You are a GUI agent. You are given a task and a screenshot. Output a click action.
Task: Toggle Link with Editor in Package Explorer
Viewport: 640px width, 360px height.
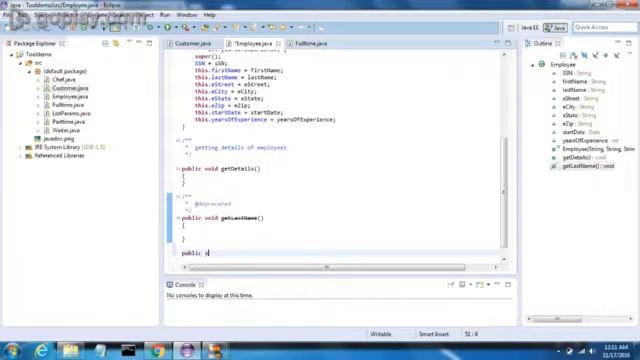tap(116, 43)
